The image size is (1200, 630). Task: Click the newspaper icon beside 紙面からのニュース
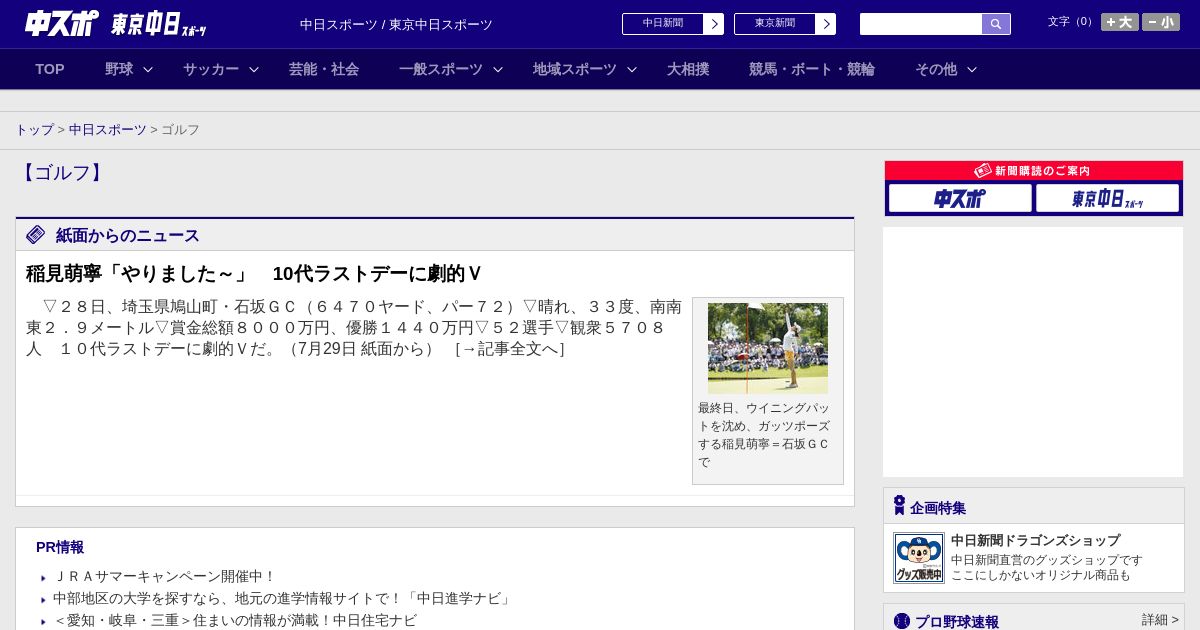36,235
